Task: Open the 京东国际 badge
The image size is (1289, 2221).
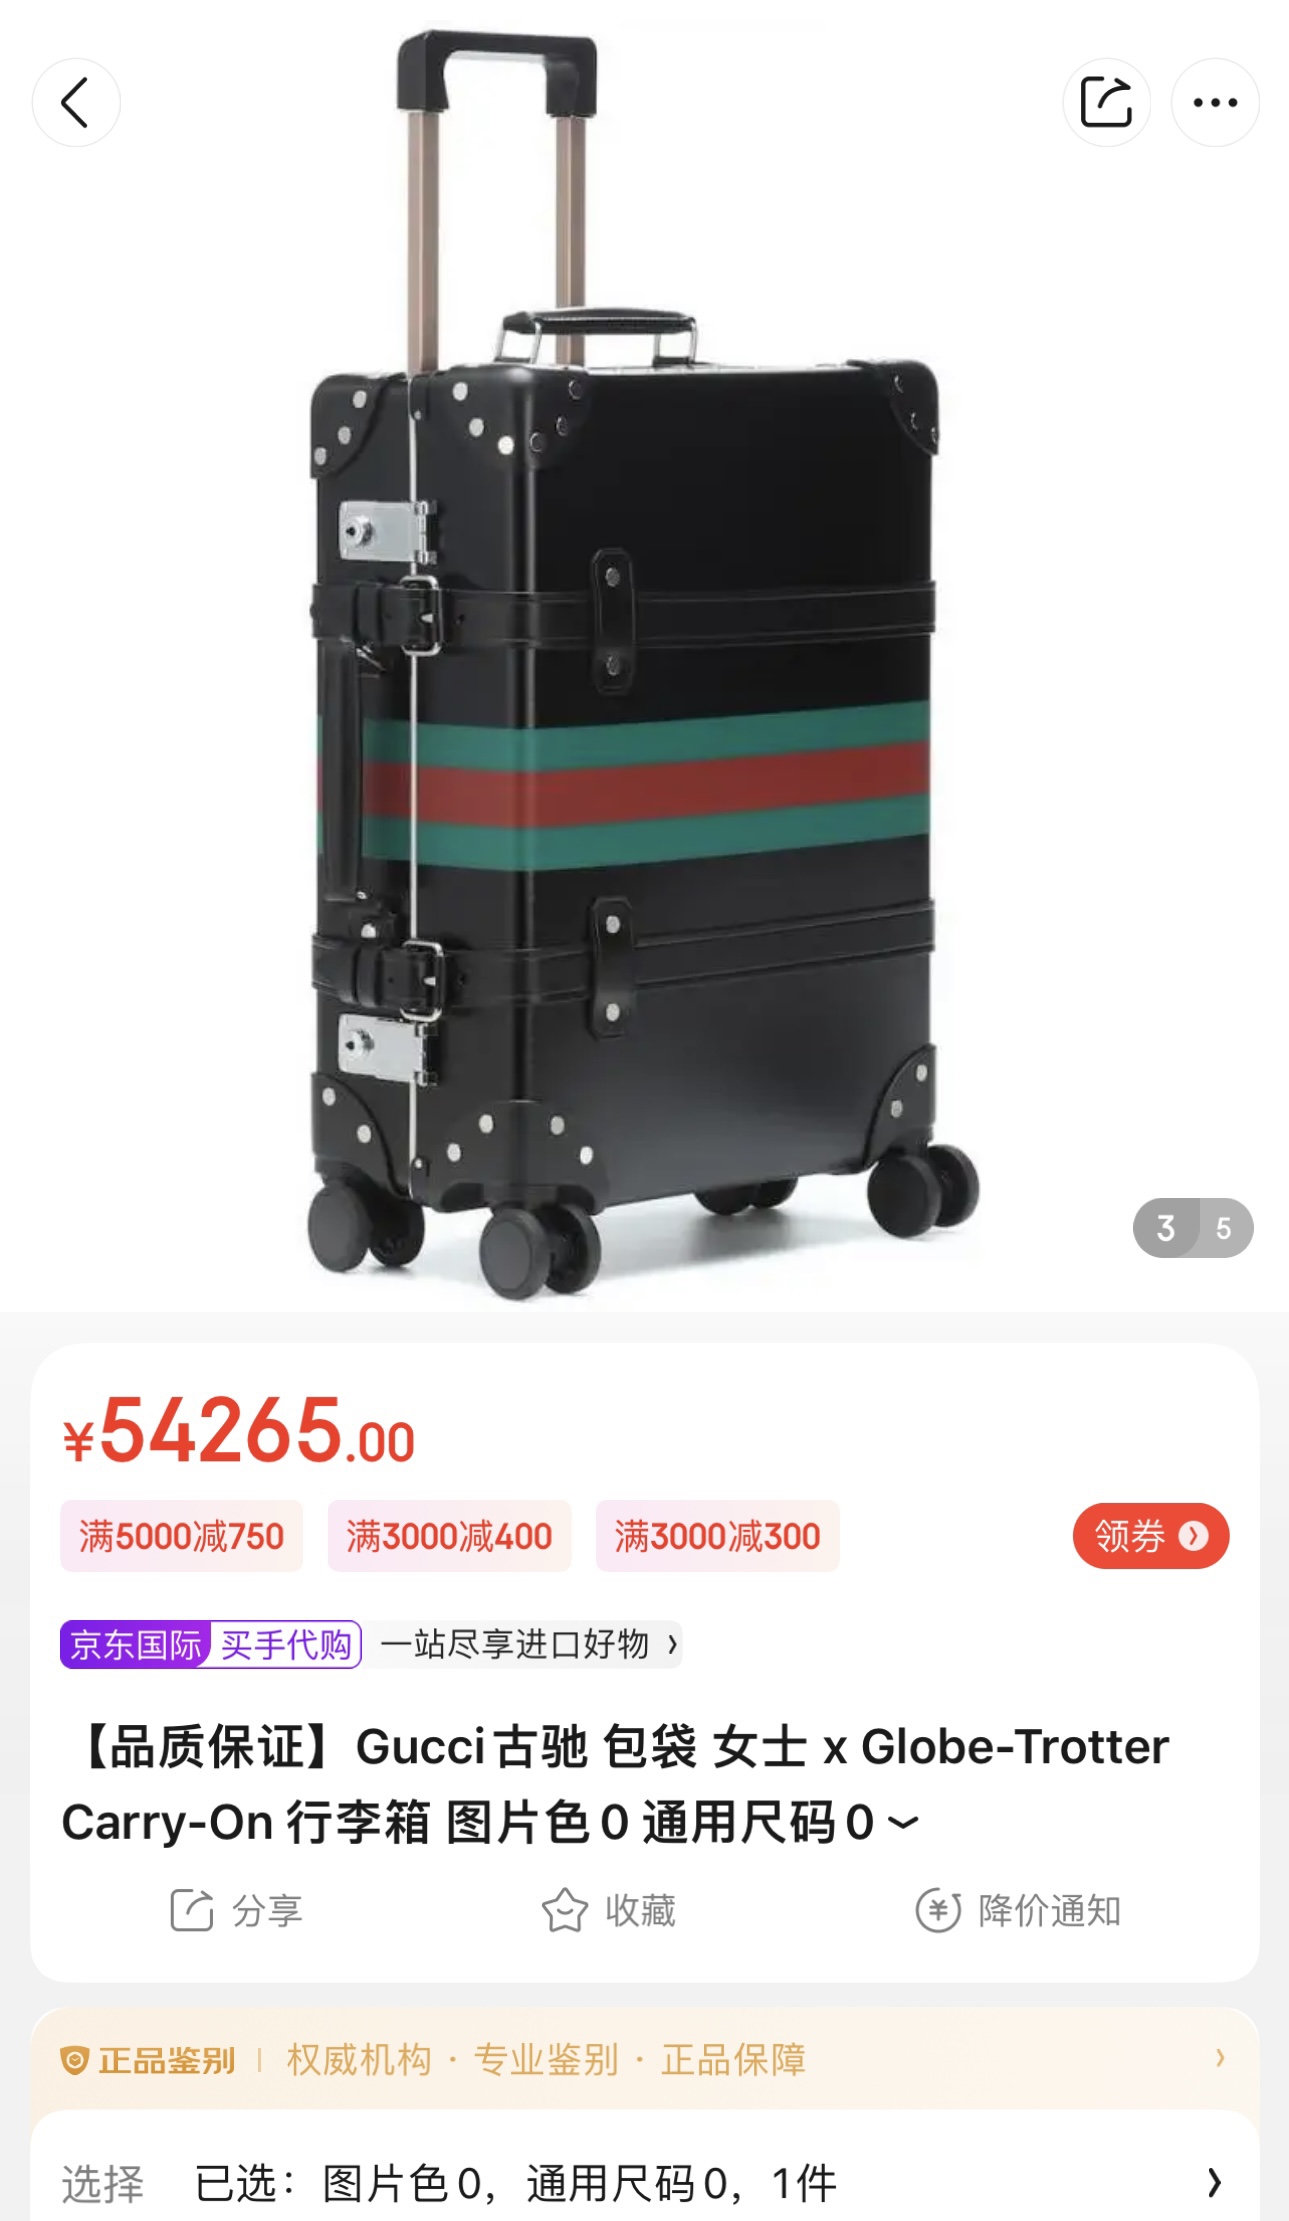Action: pos(135,1644)
